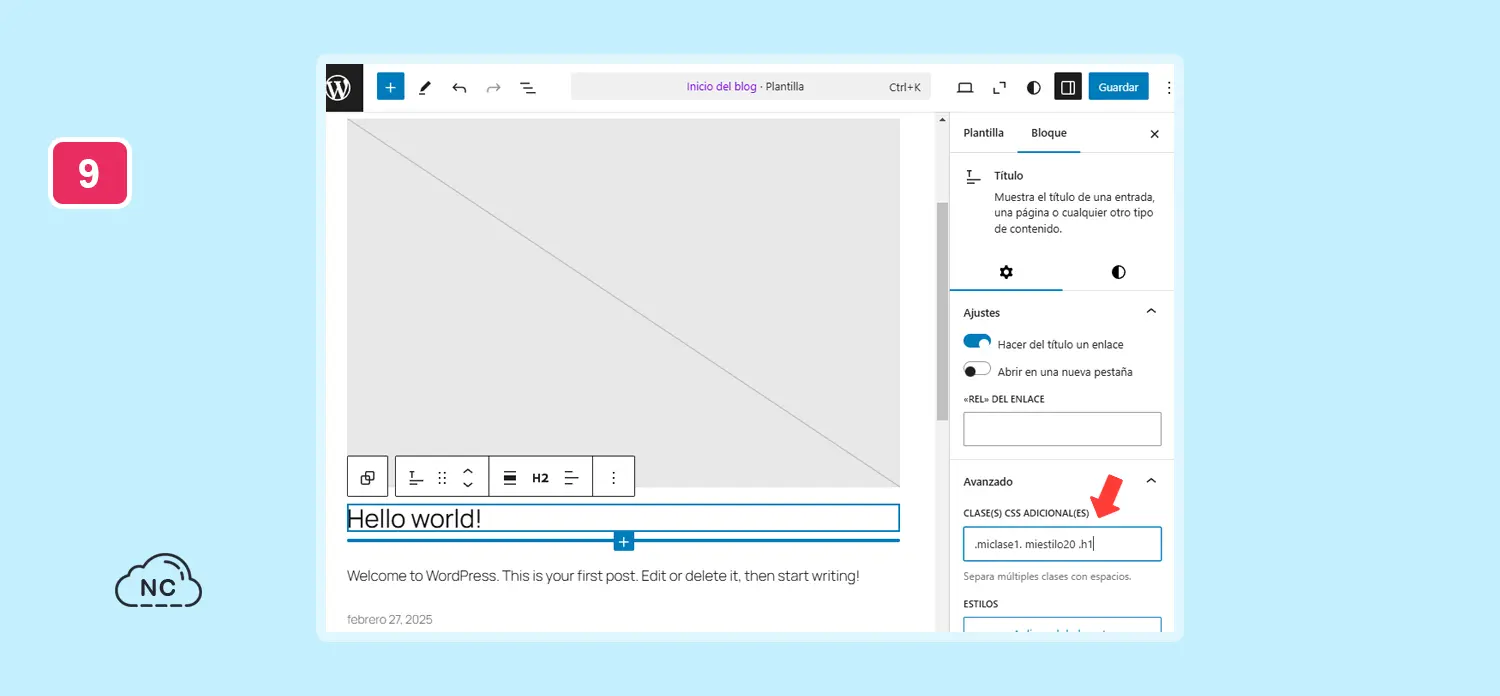Open the Styles half-circle icon in top bar
Screen dimensions: 1500x696
tap(1034, 87)
